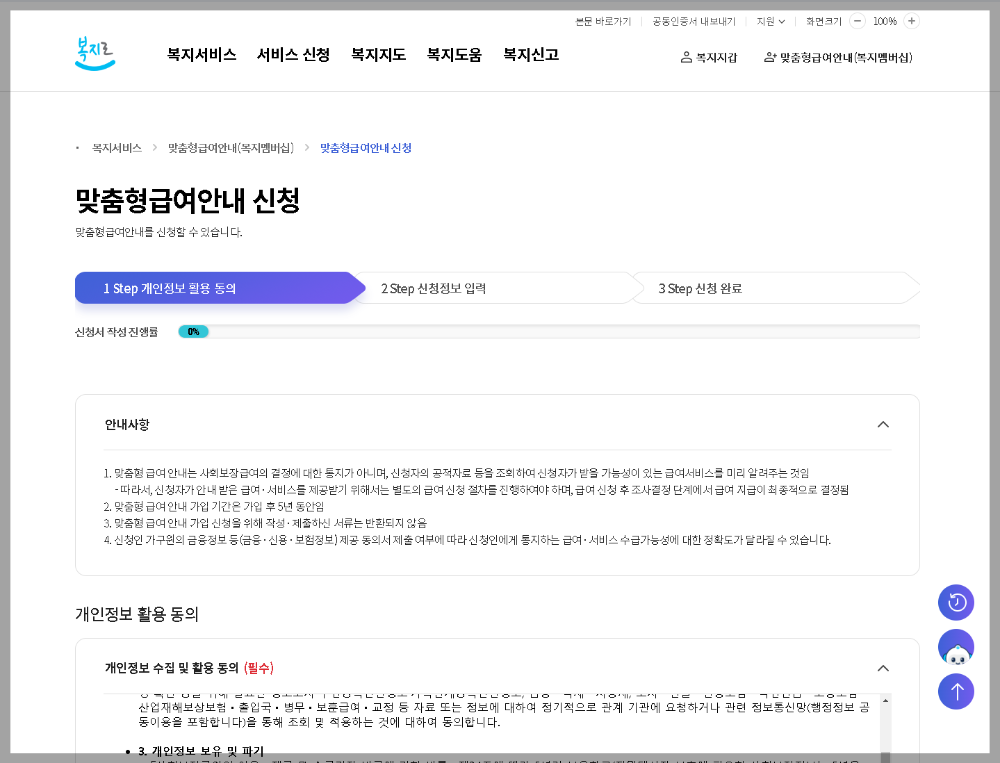
Task: Click the 화면크기 label
Action: pos(823,22)
